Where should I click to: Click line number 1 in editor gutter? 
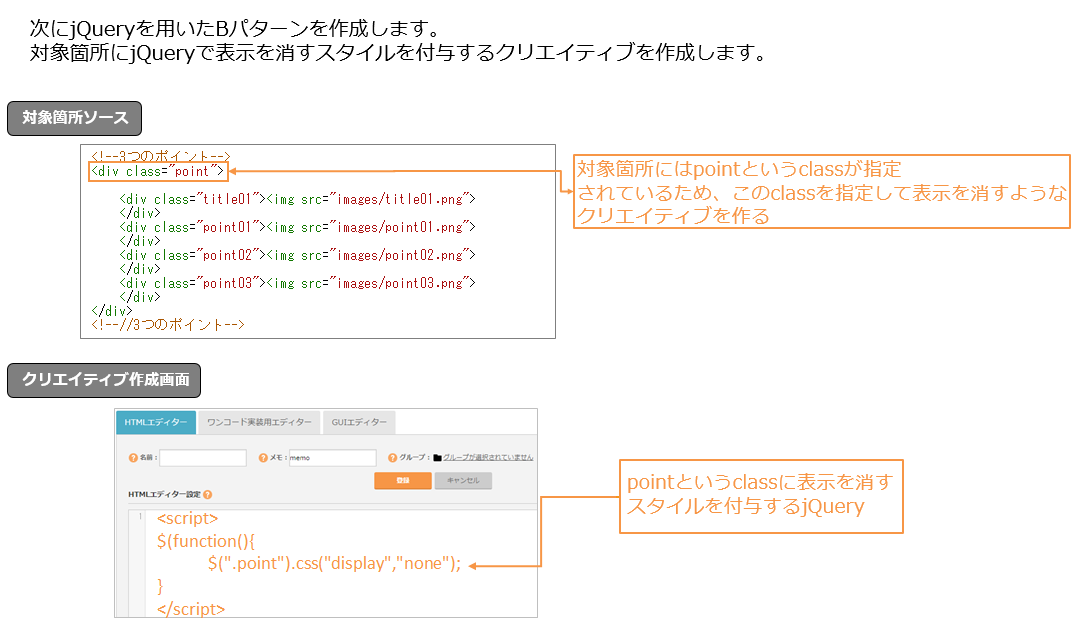click(140, 516)
